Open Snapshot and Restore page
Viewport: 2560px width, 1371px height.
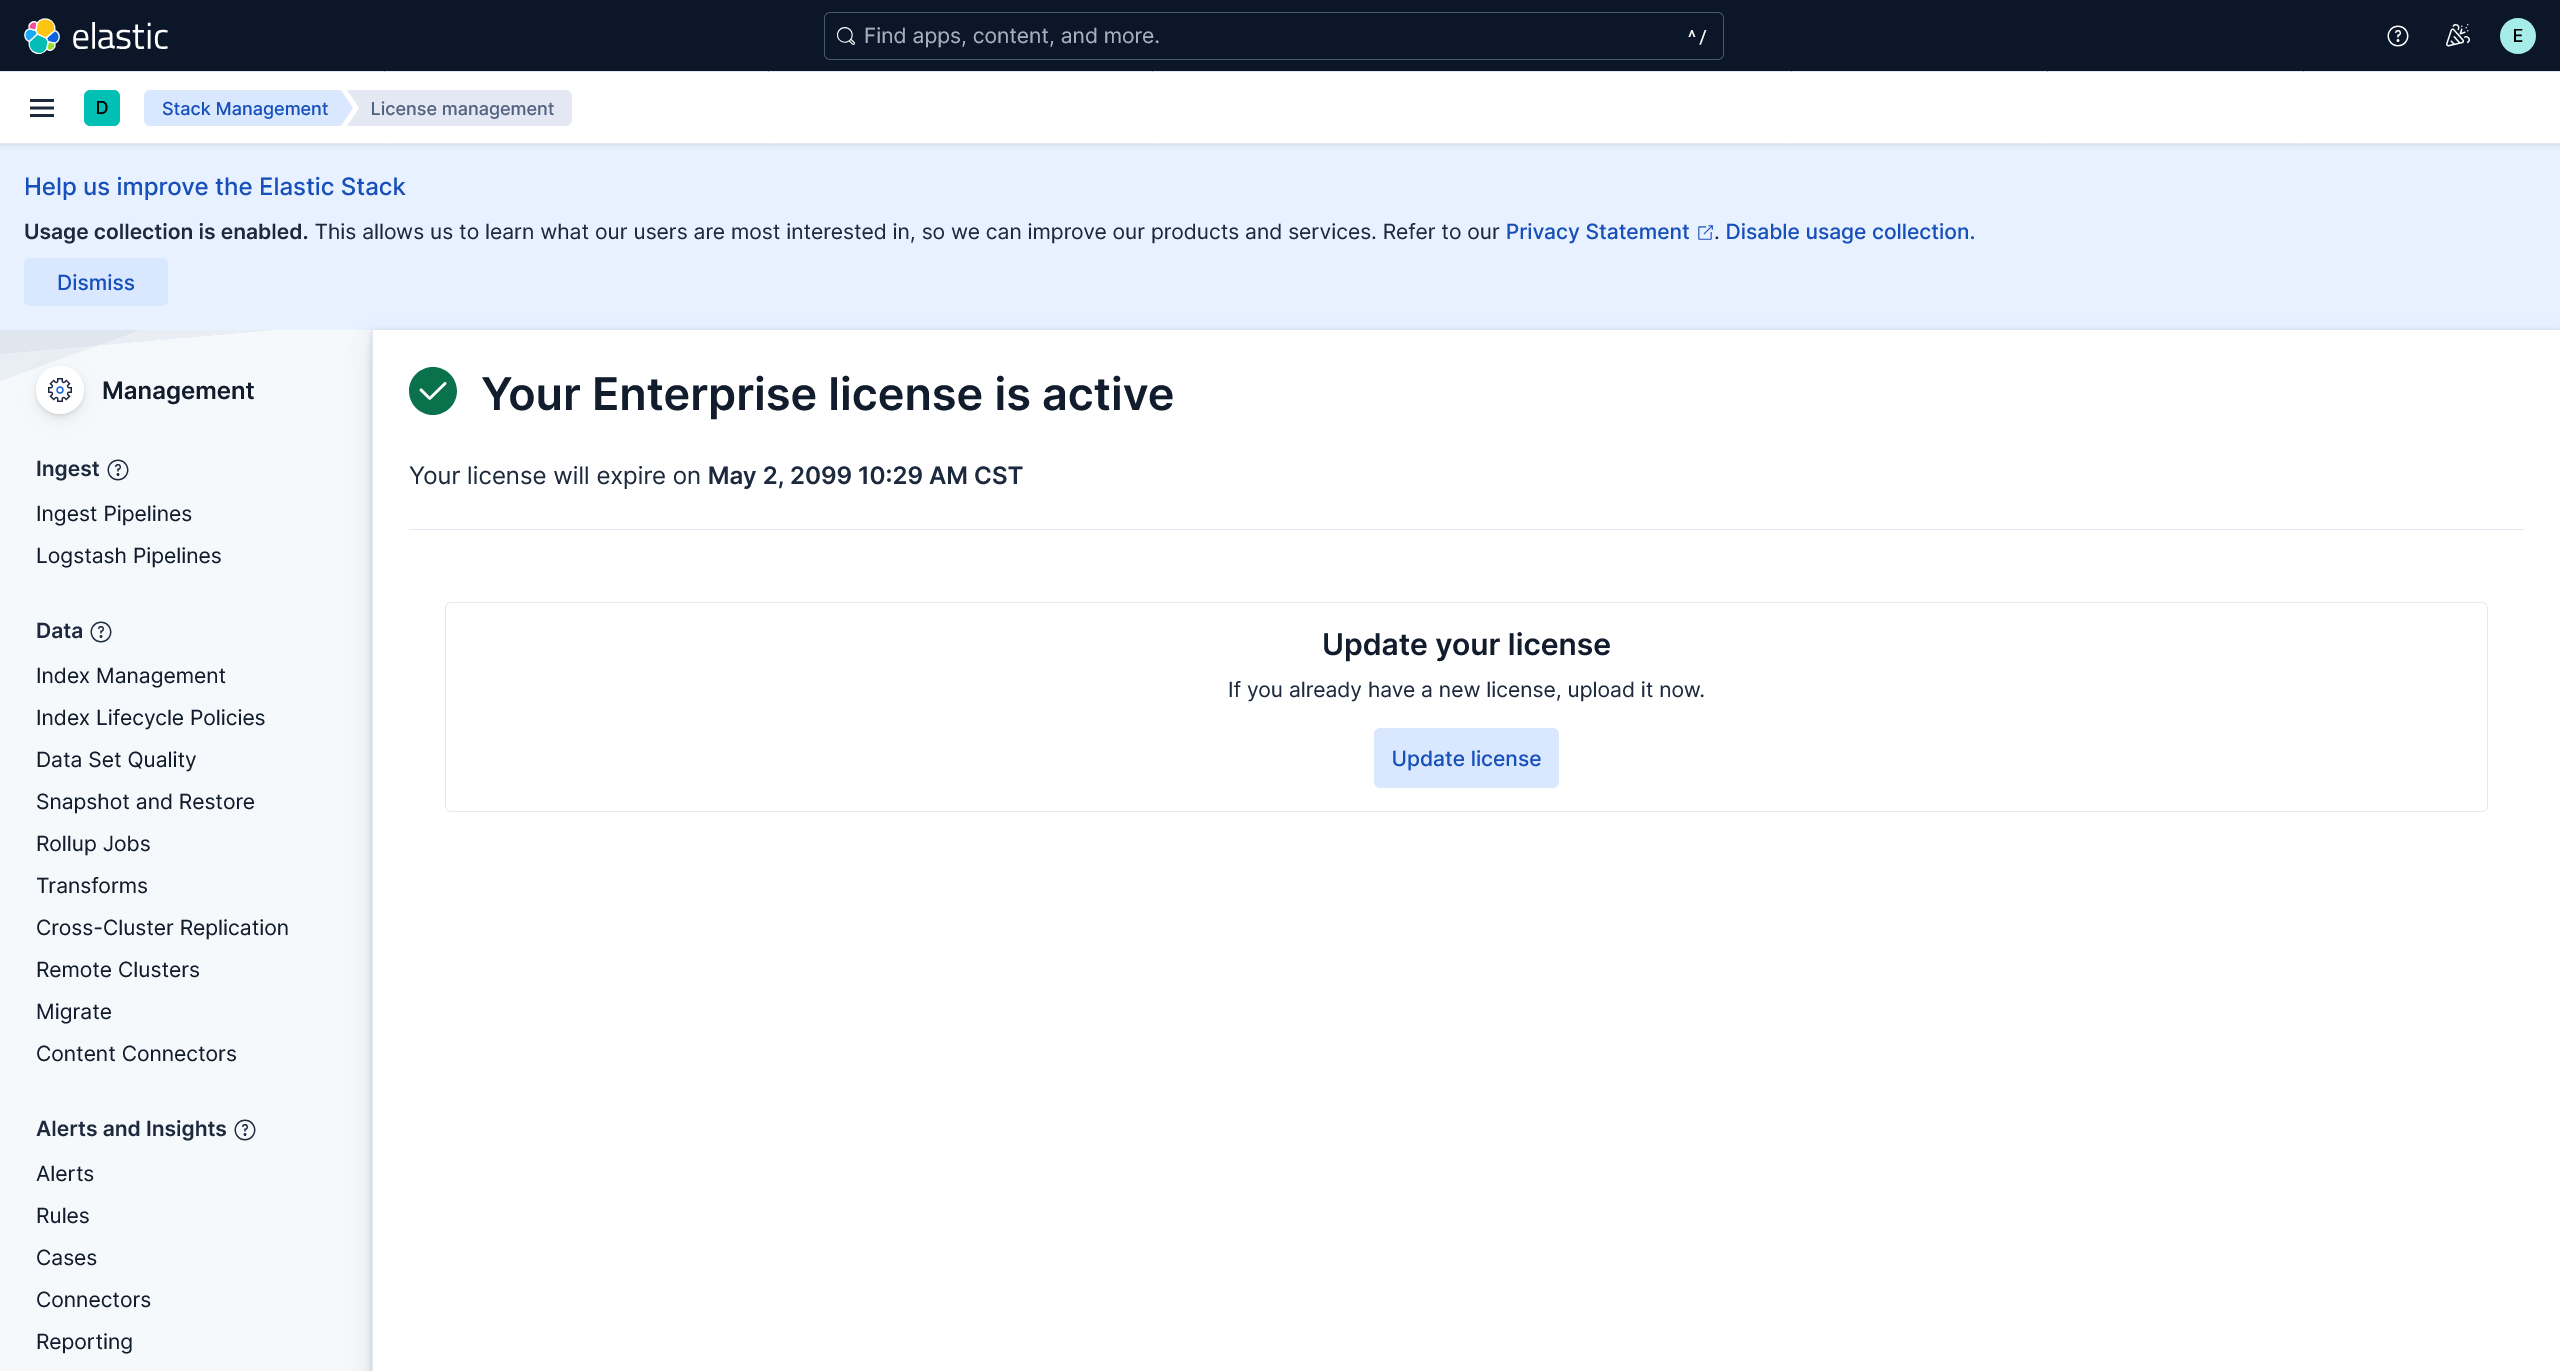(145, 802)
